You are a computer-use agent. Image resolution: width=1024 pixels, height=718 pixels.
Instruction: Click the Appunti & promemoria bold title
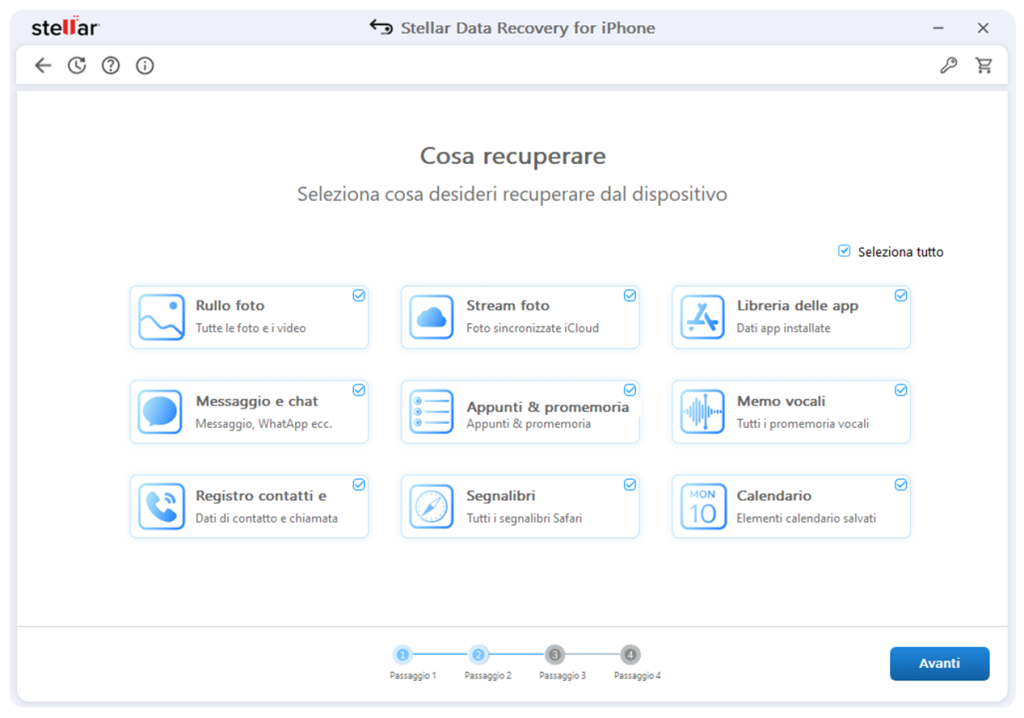547,407
